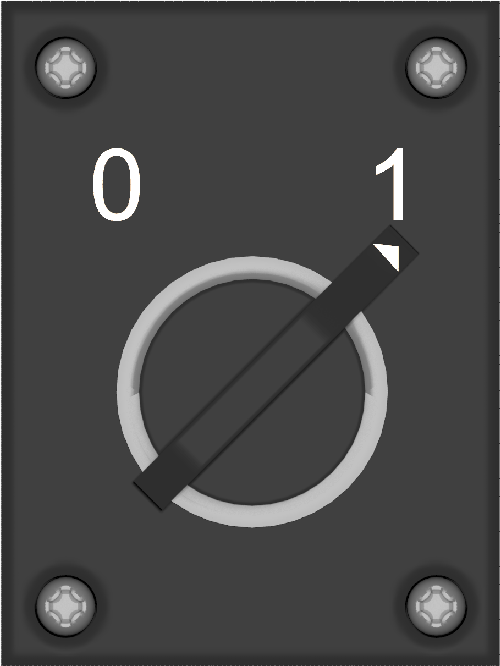Click the cross slot of the top-left screw

coord(66,68)
